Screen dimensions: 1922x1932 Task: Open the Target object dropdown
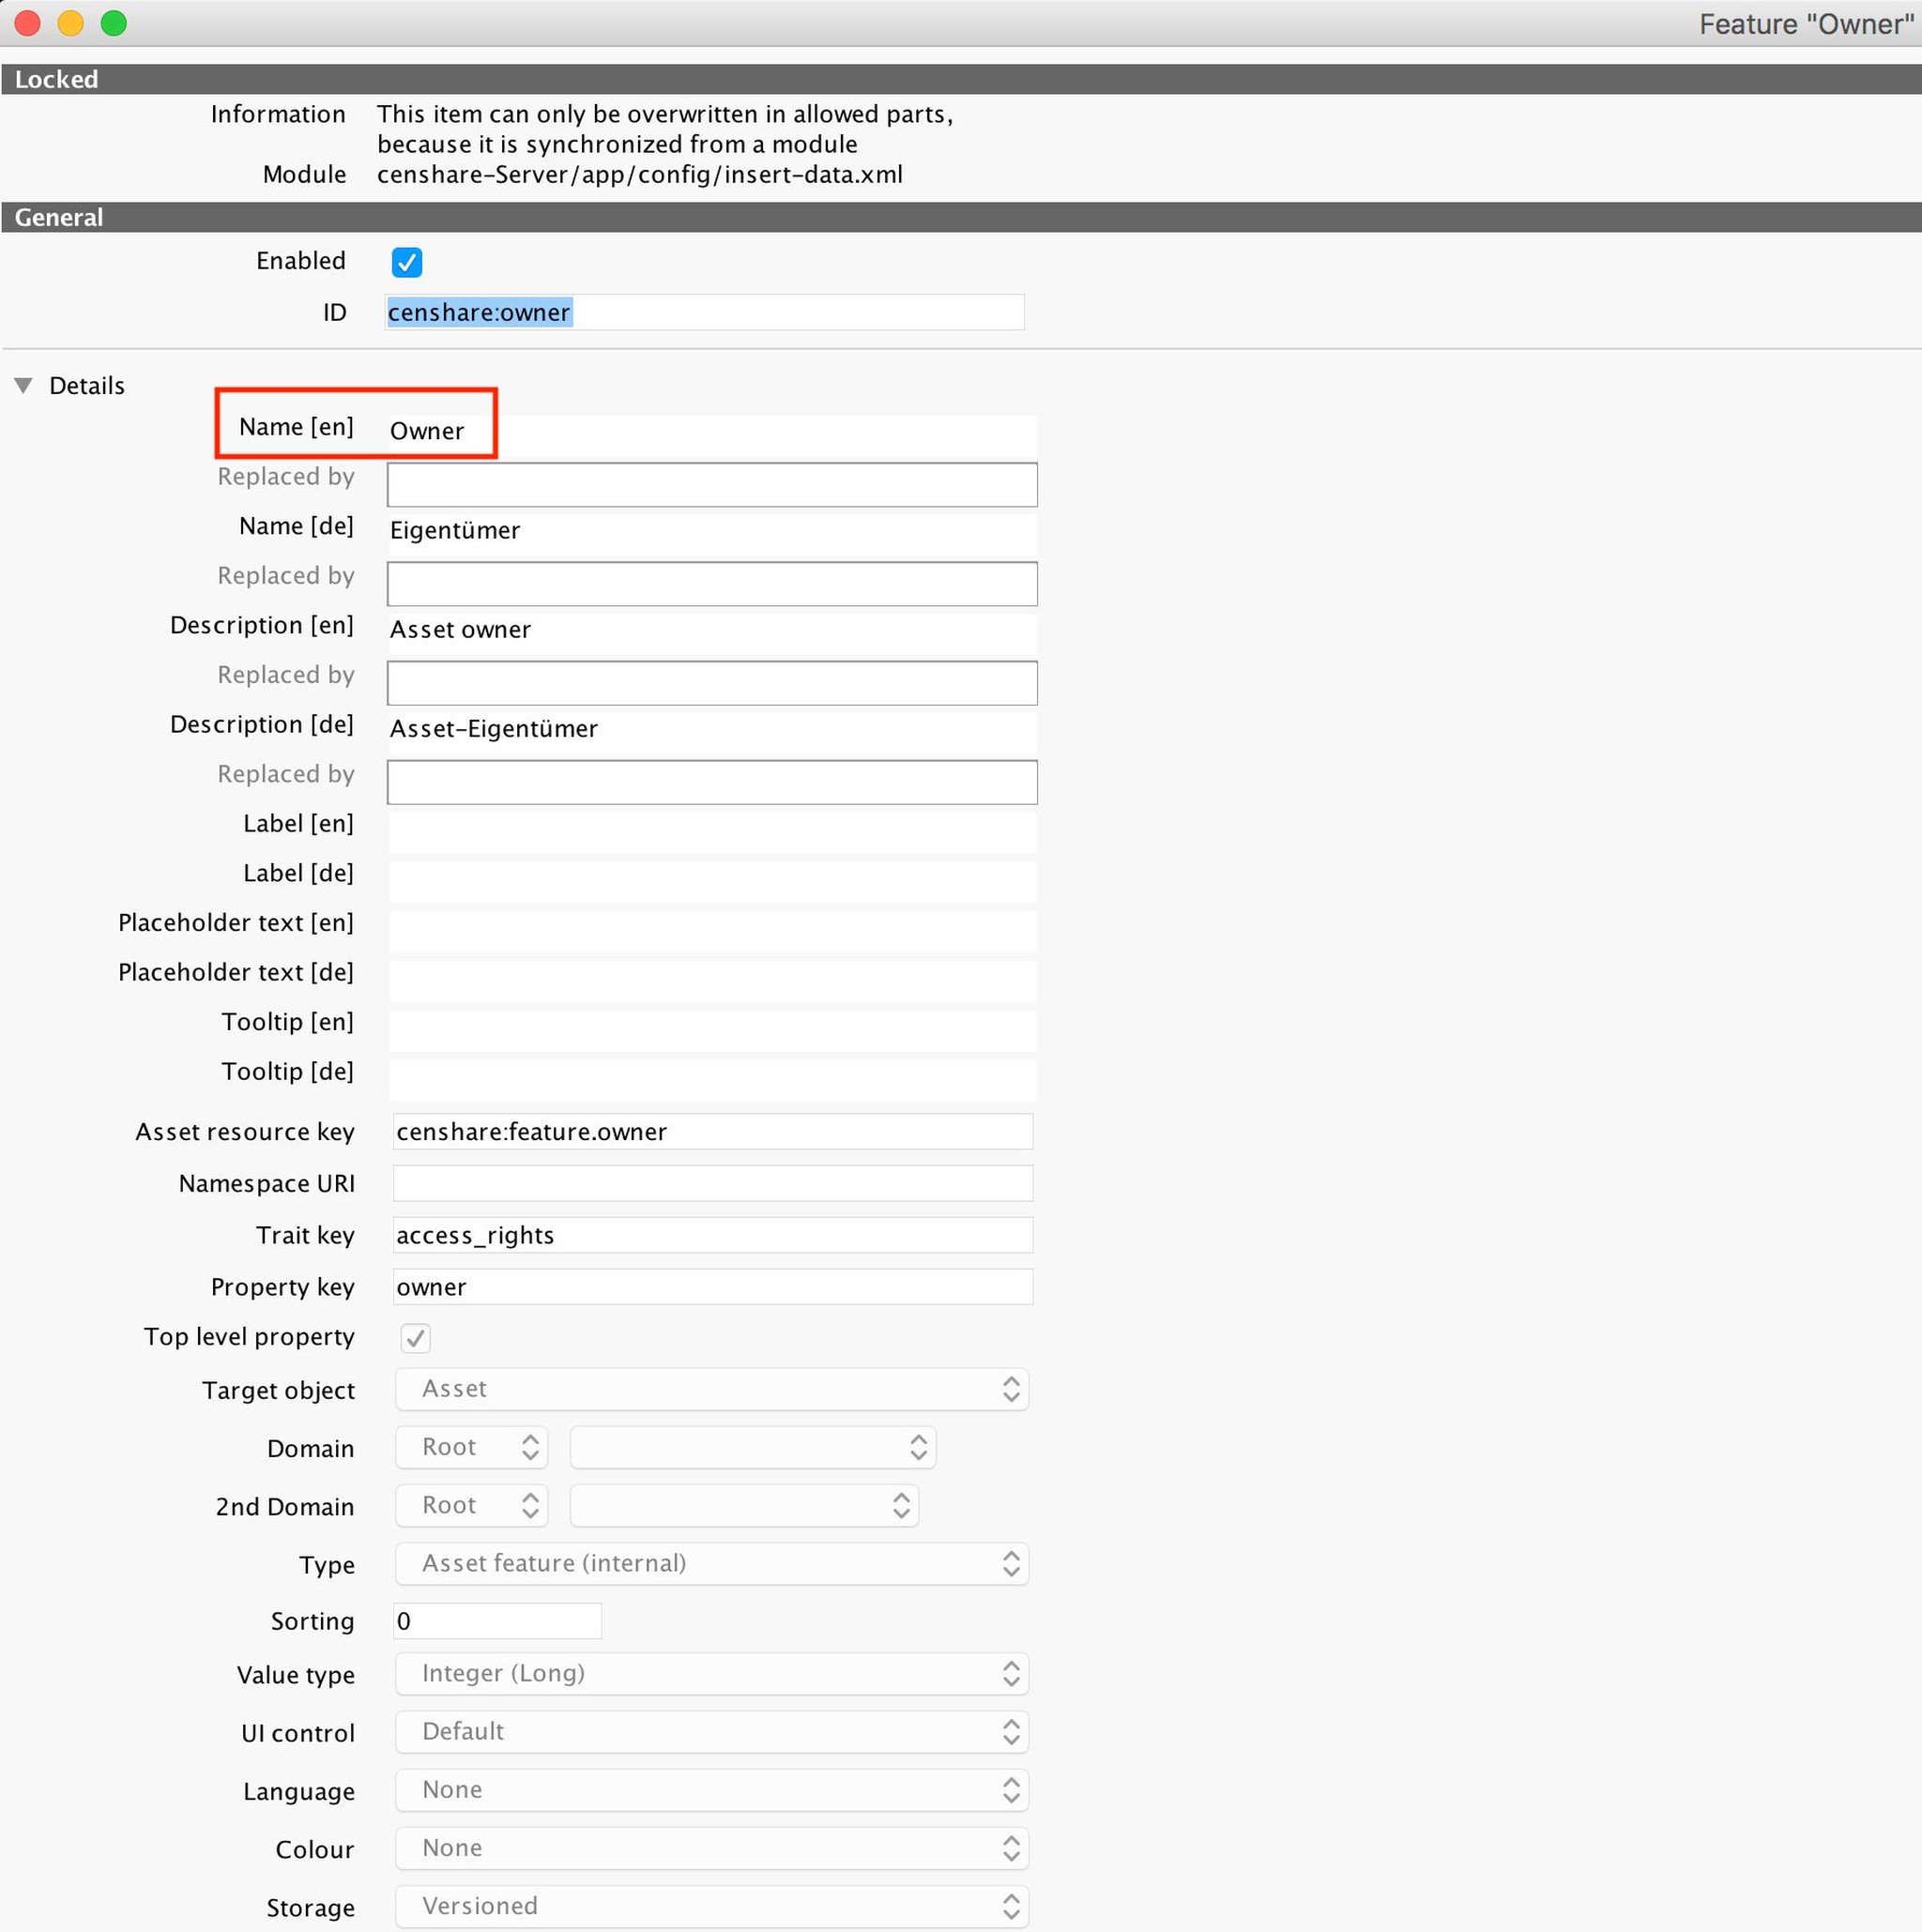711,1389
